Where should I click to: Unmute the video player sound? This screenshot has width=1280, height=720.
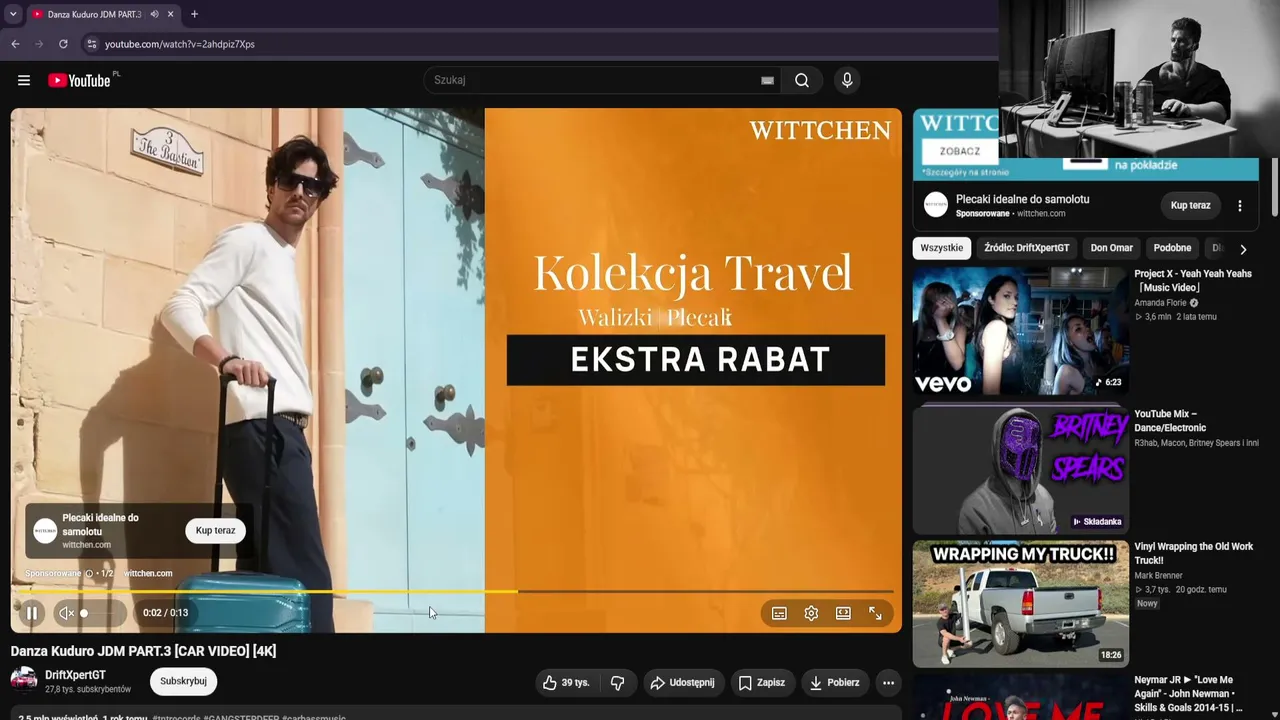point(66,613)
